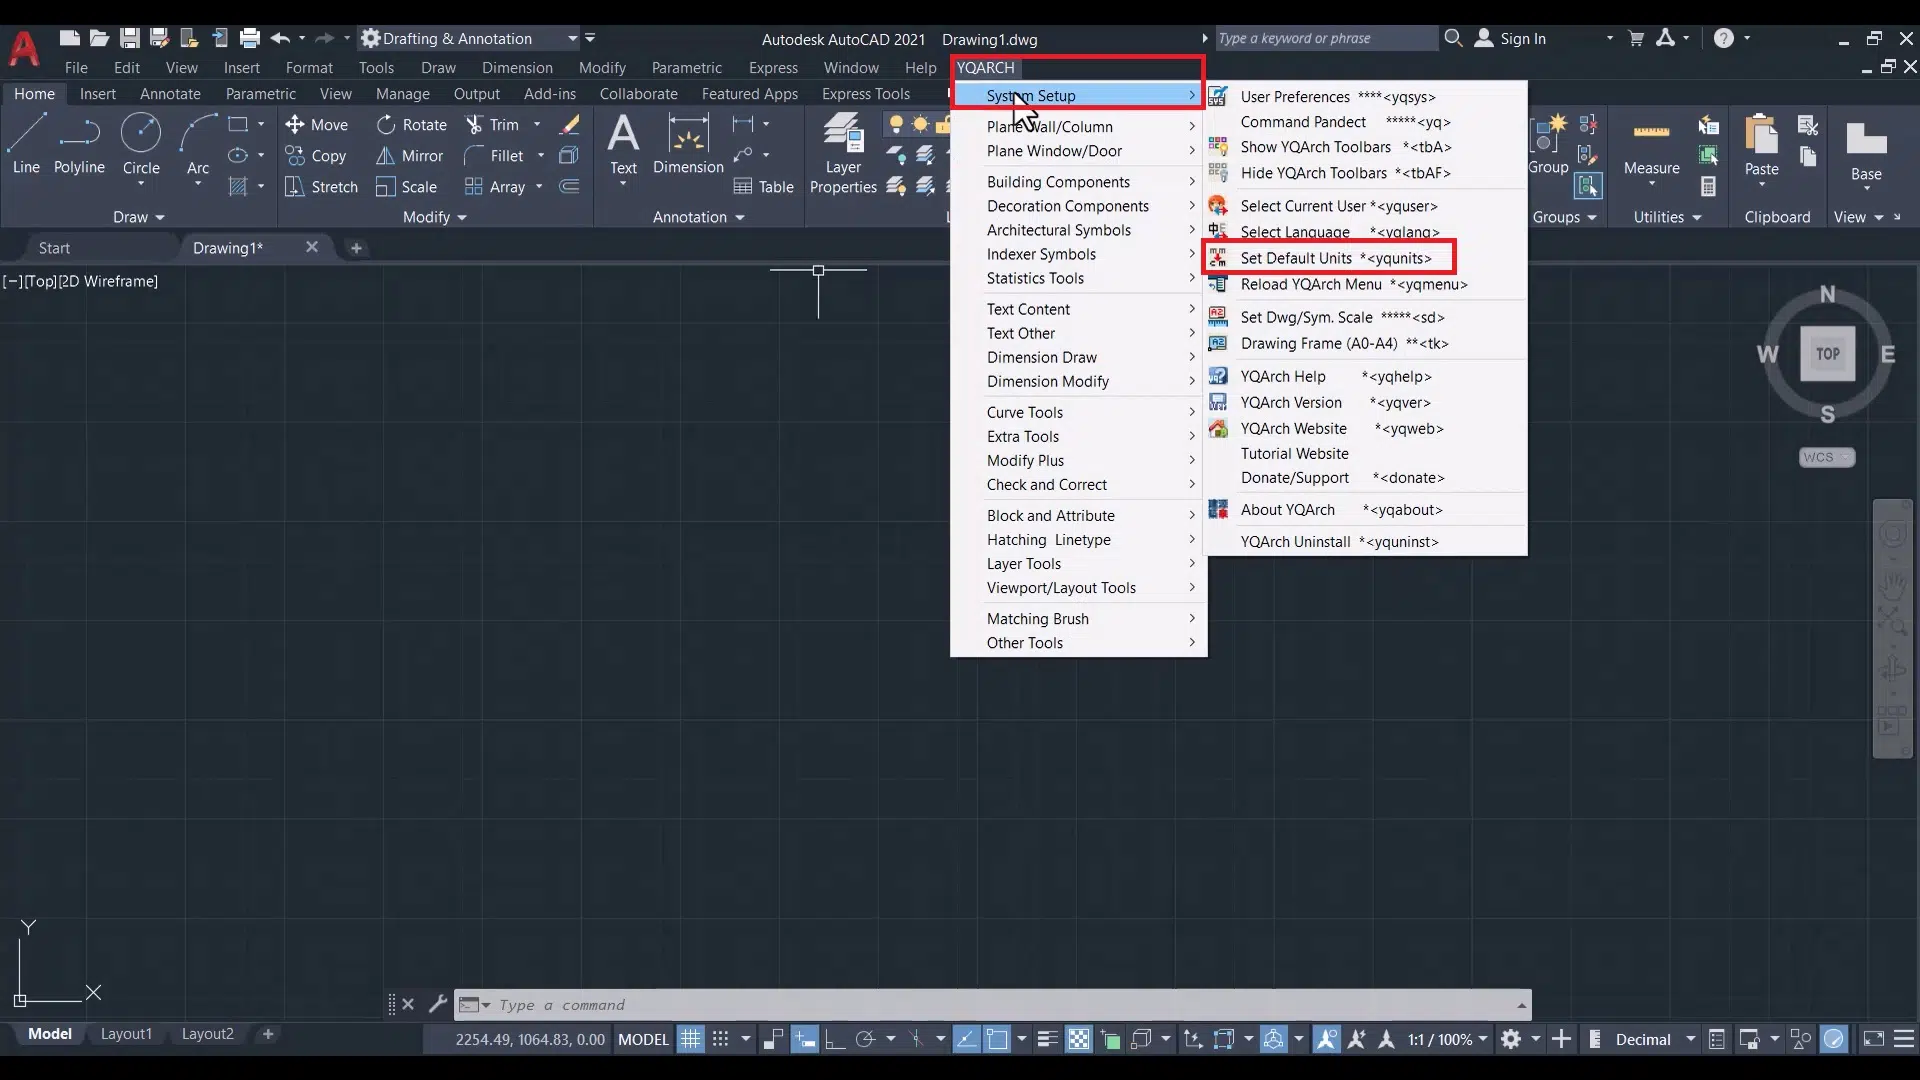The height and width of the screenshot is (1080, 1920).
Task: Toggle snap mode in status bar
Action: pos(720,1039)
